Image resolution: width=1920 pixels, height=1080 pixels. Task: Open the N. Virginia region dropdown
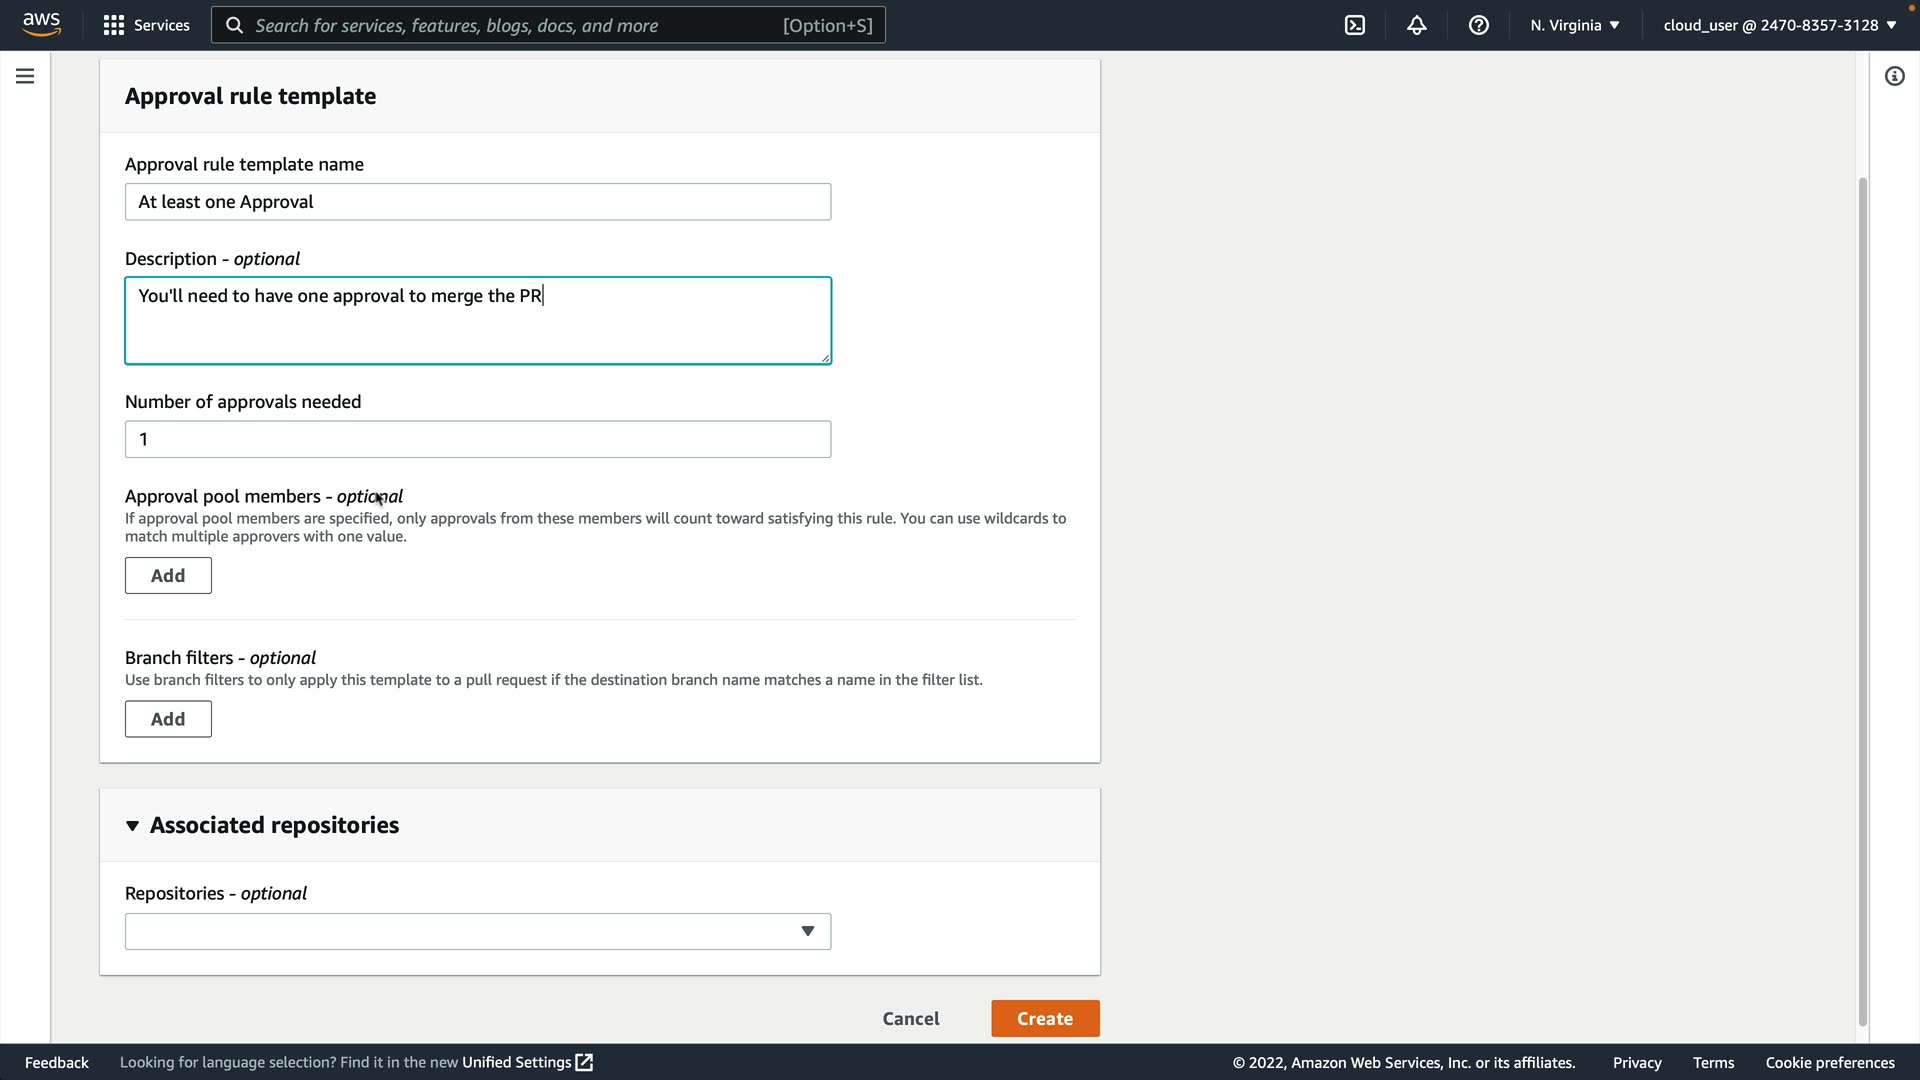[1574, 25]
